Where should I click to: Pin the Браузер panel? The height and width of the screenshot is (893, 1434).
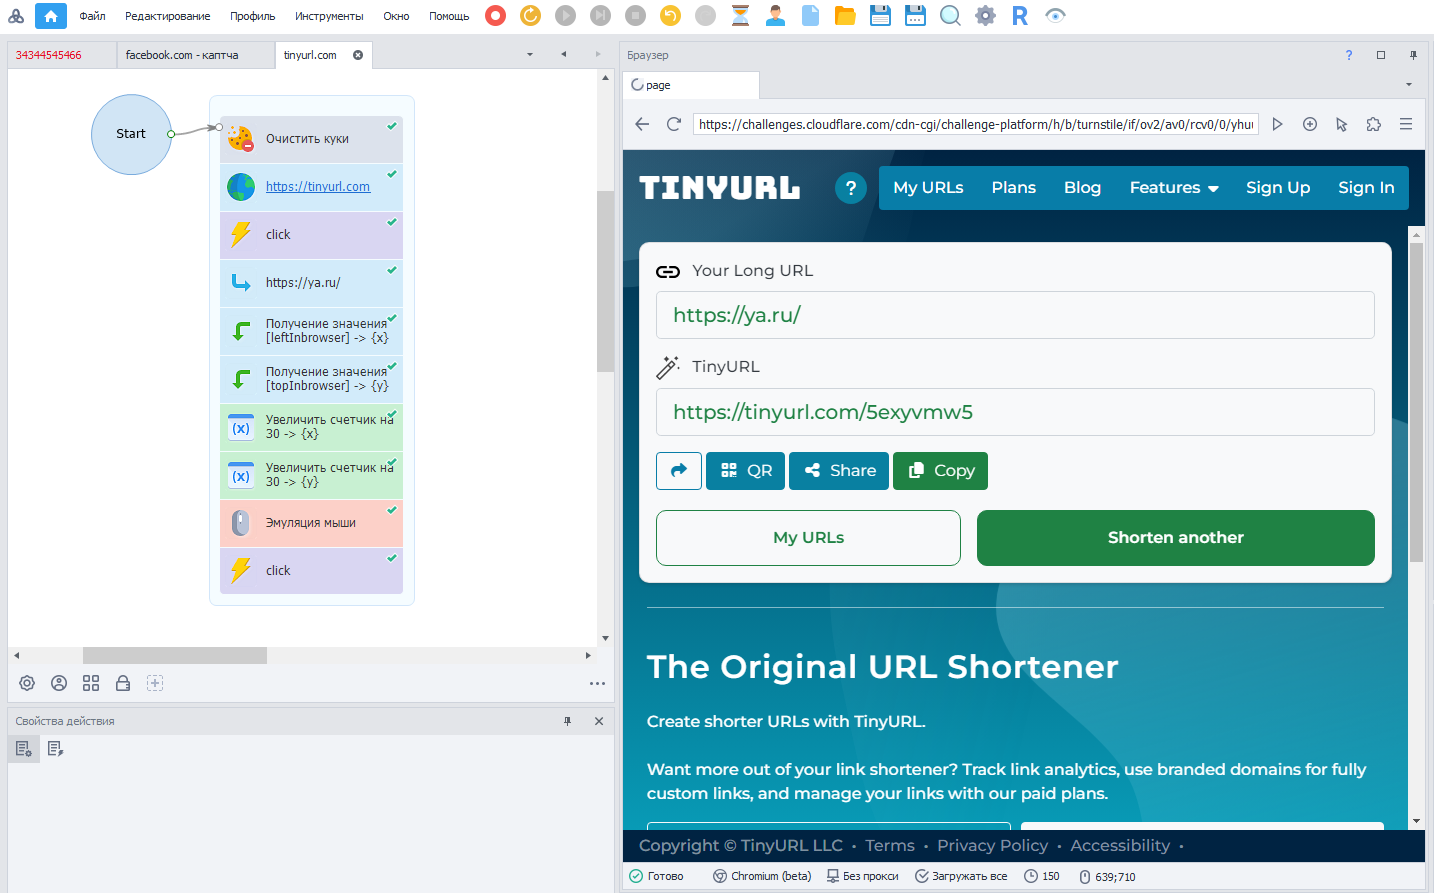pyautogui.click(x=1413, y=55)
